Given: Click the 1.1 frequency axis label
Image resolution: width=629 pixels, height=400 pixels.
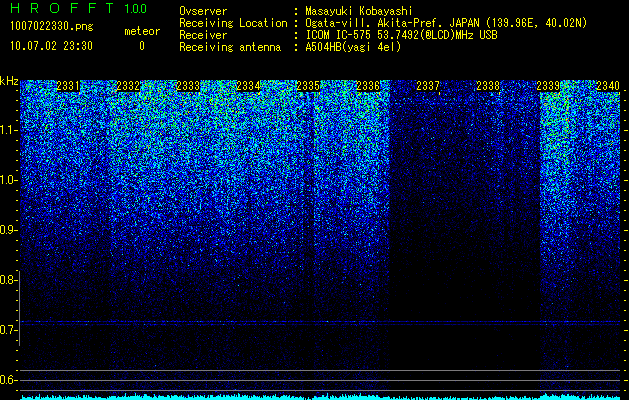Looking at the screenshot, I should point(8,130).
